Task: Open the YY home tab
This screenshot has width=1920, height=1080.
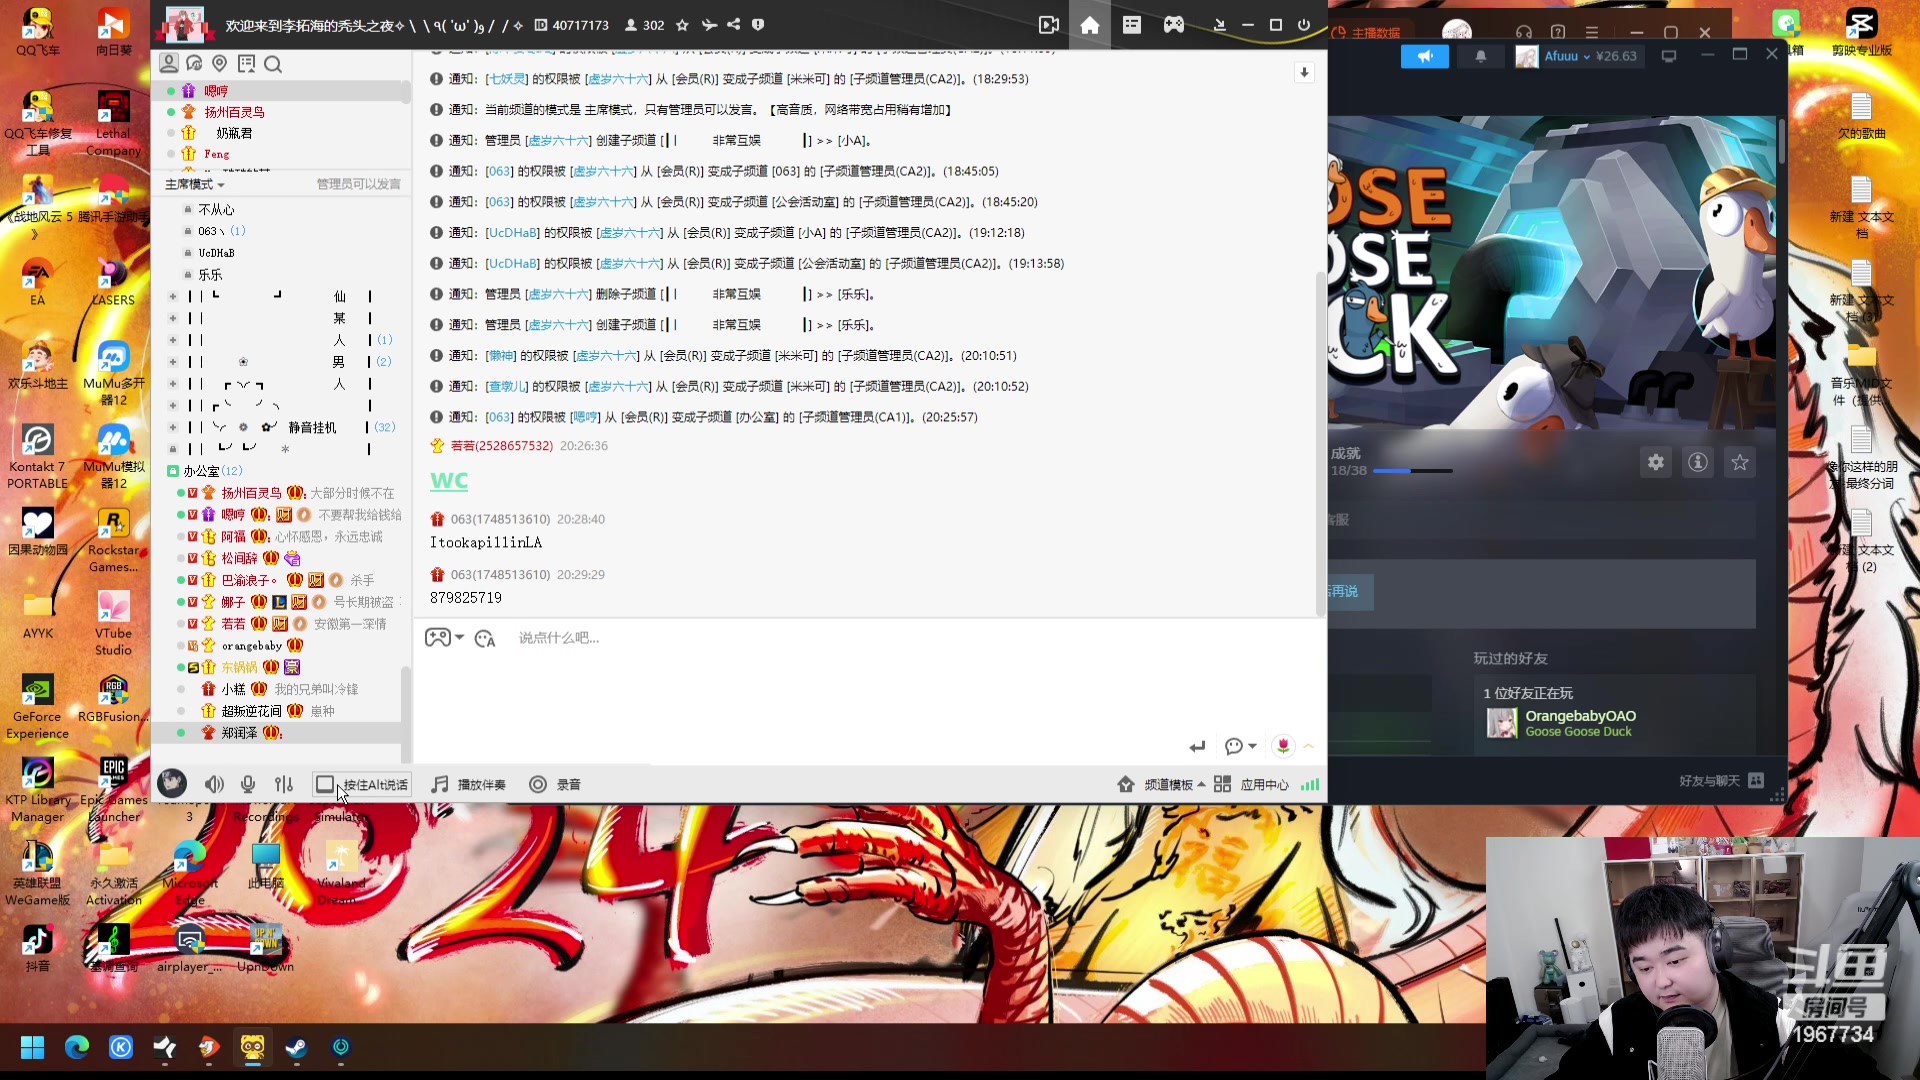Action: [x=1090, y=25]
